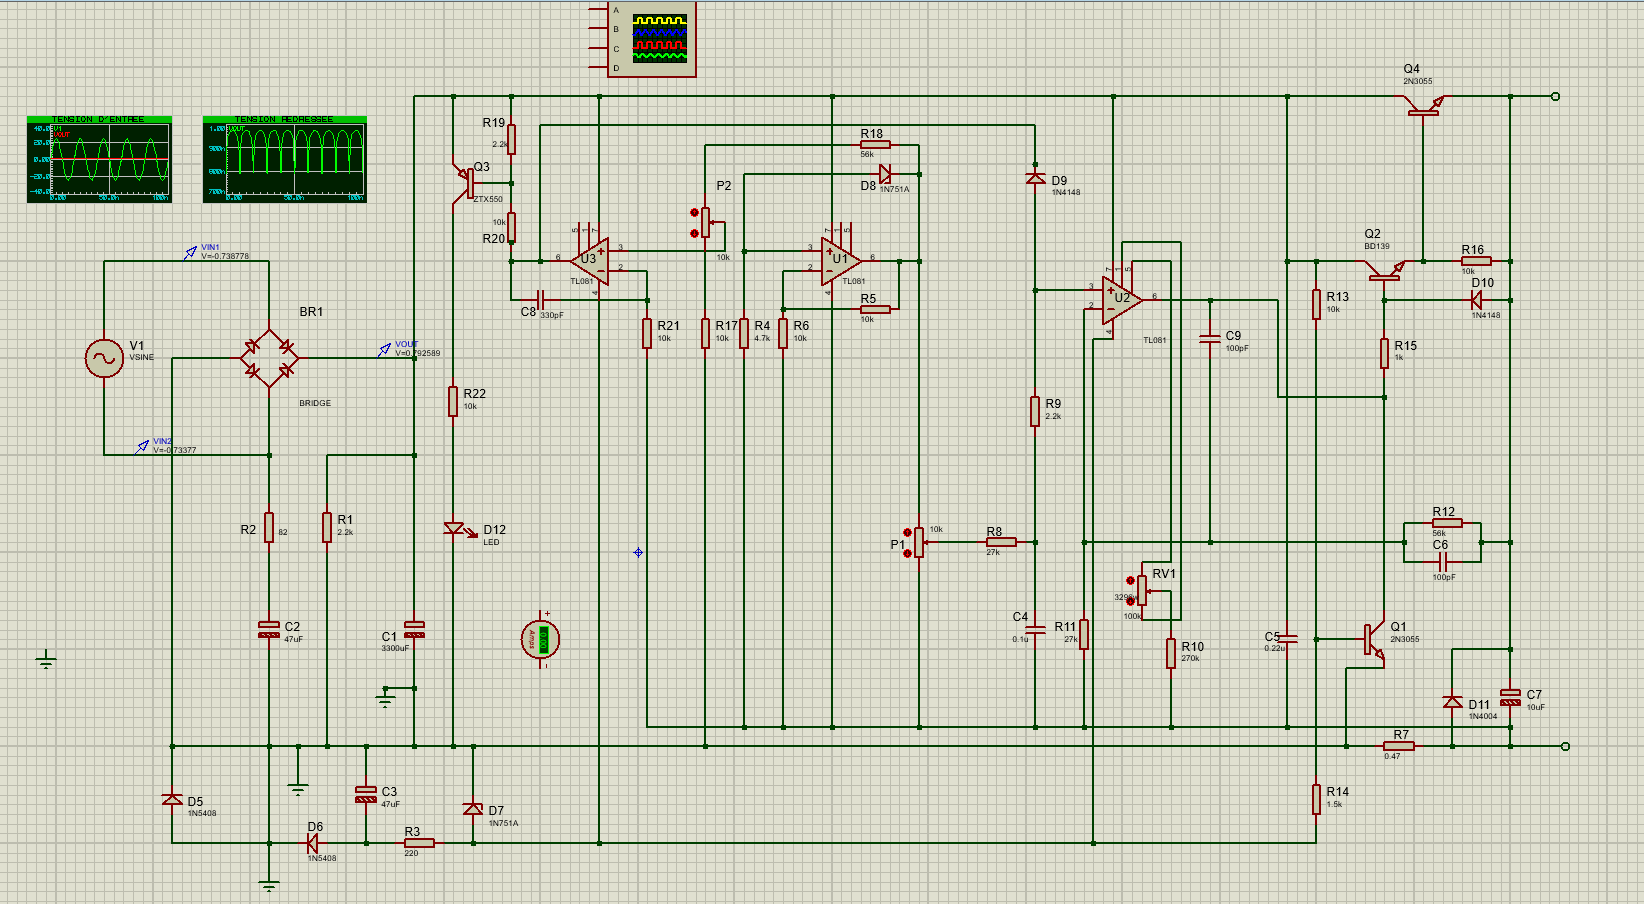Select resistor R12 56k

pos(1446,523)
